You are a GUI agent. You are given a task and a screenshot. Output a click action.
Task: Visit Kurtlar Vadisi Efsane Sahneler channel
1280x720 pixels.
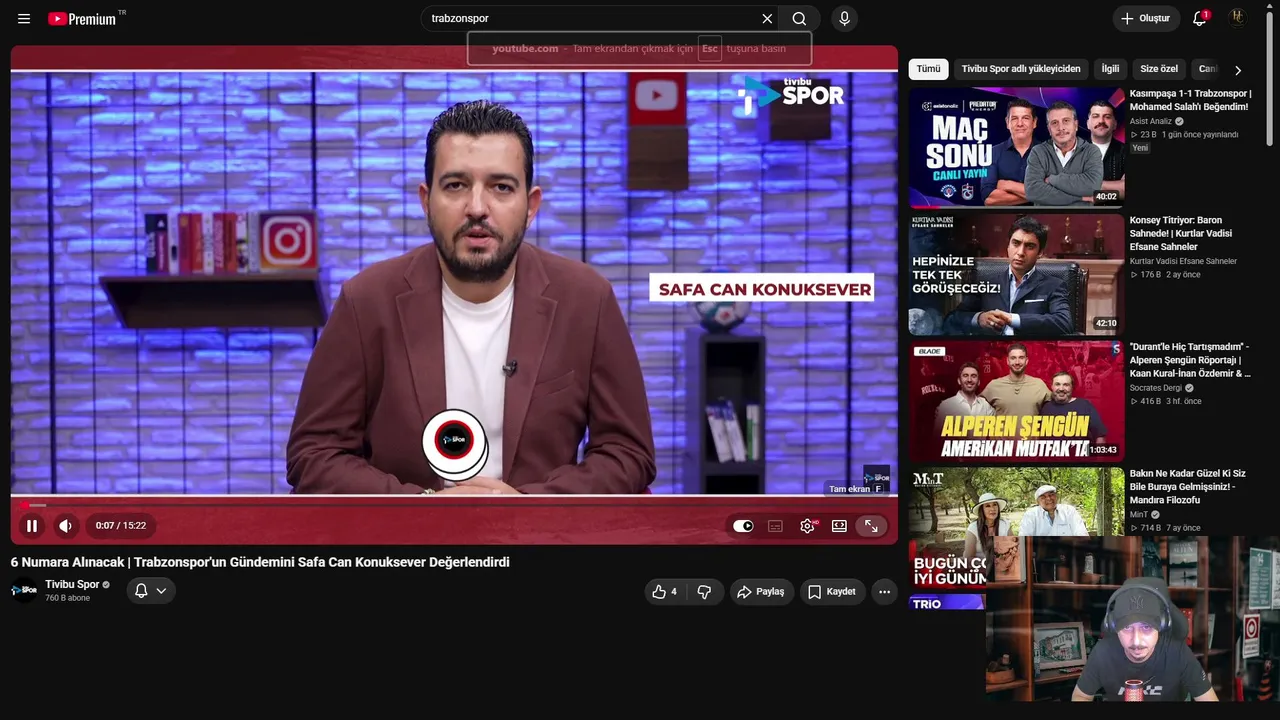[x=1183, y=261]
